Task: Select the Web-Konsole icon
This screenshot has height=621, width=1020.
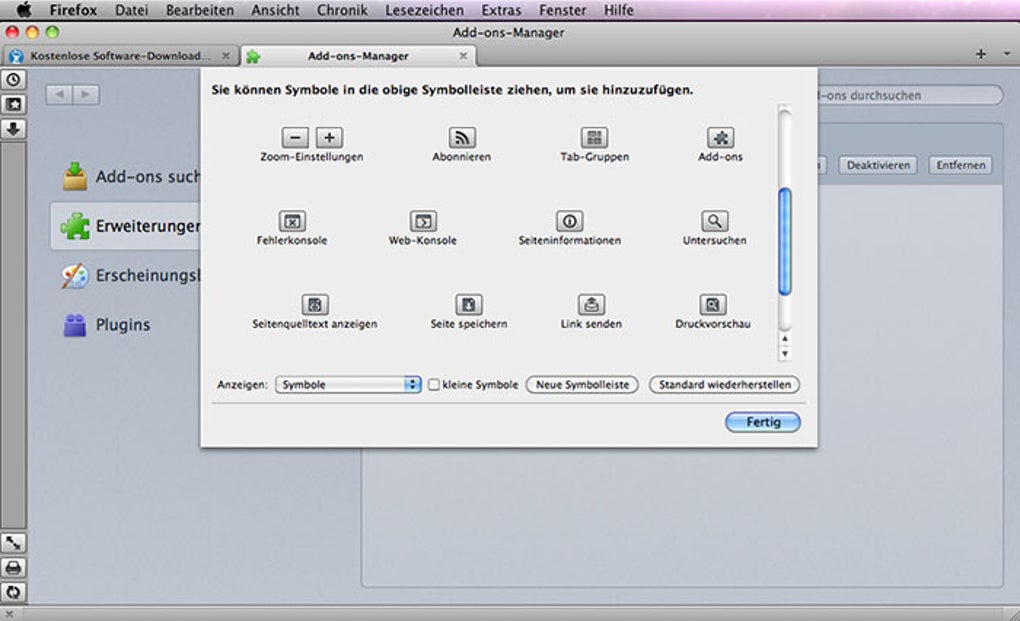Action: pyautogui.click(x=421, y=220)
